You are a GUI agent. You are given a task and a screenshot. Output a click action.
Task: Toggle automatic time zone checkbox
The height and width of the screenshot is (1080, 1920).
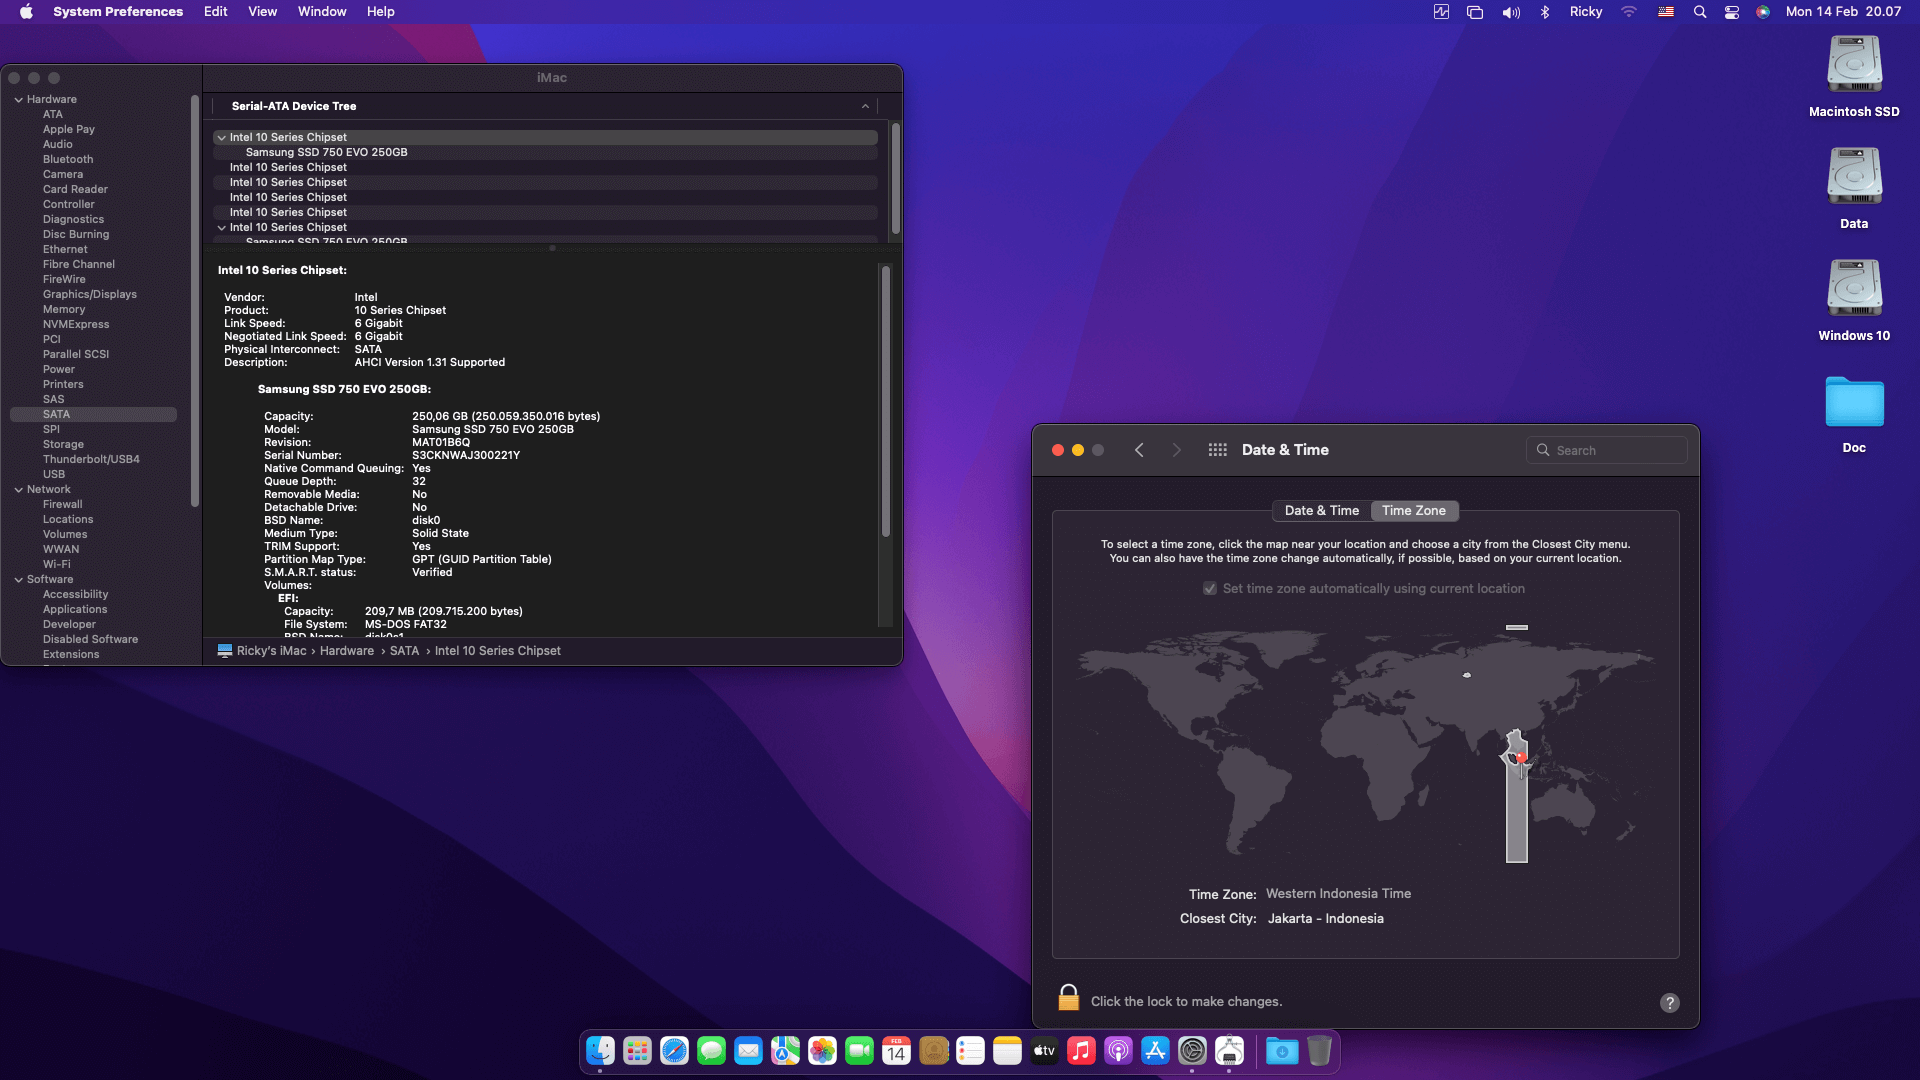pos(1210,589)
